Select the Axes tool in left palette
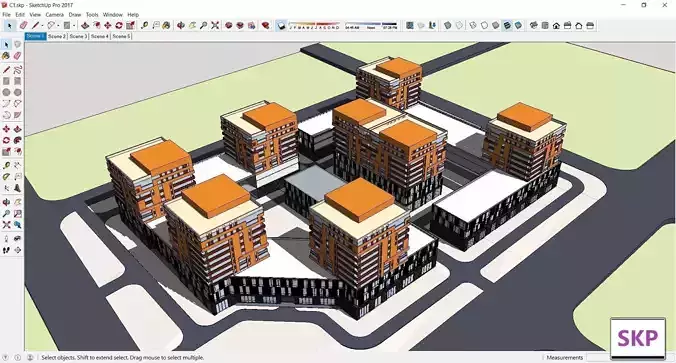Image resolution: width=676 pixels, height=363 pixels. (x=6, y=188)
